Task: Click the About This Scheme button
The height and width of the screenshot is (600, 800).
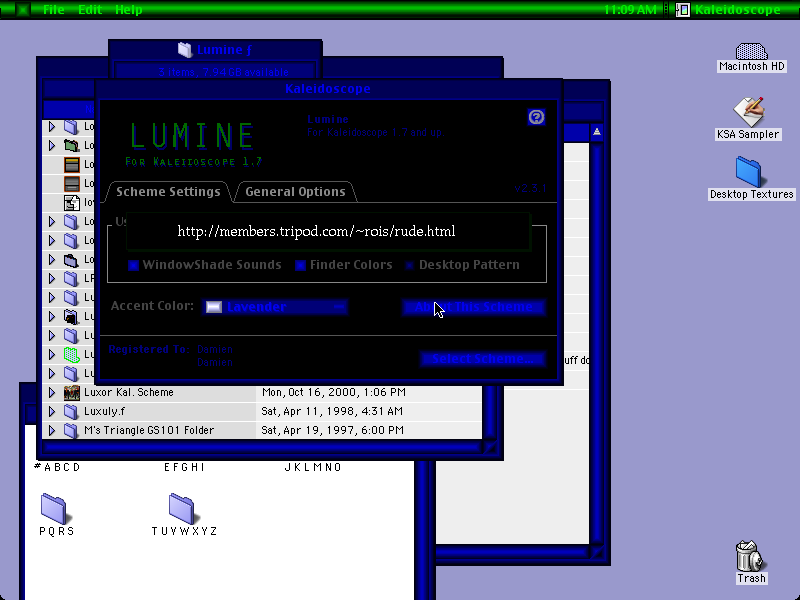Action: pyautogui.click(x=473, y=307)
